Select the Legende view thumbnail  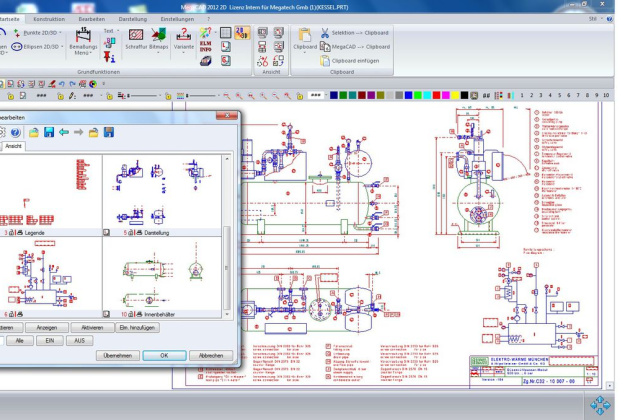[50, 190]
